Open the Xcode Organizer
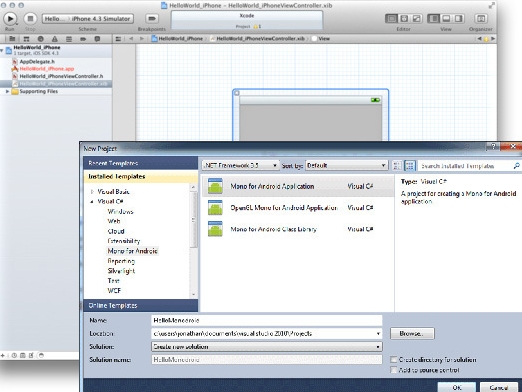 [x=481, y=19]
